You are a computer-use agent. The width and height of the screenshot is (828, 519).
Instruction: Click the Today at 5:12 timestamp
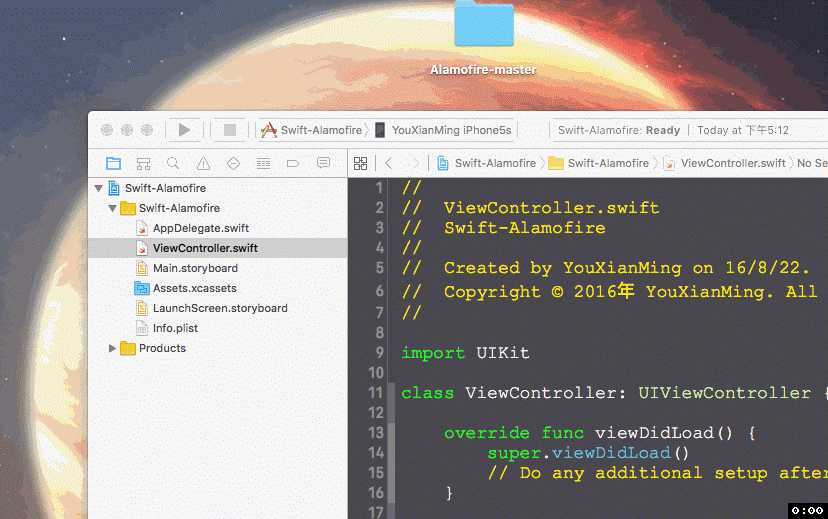[x=742, y=130]
